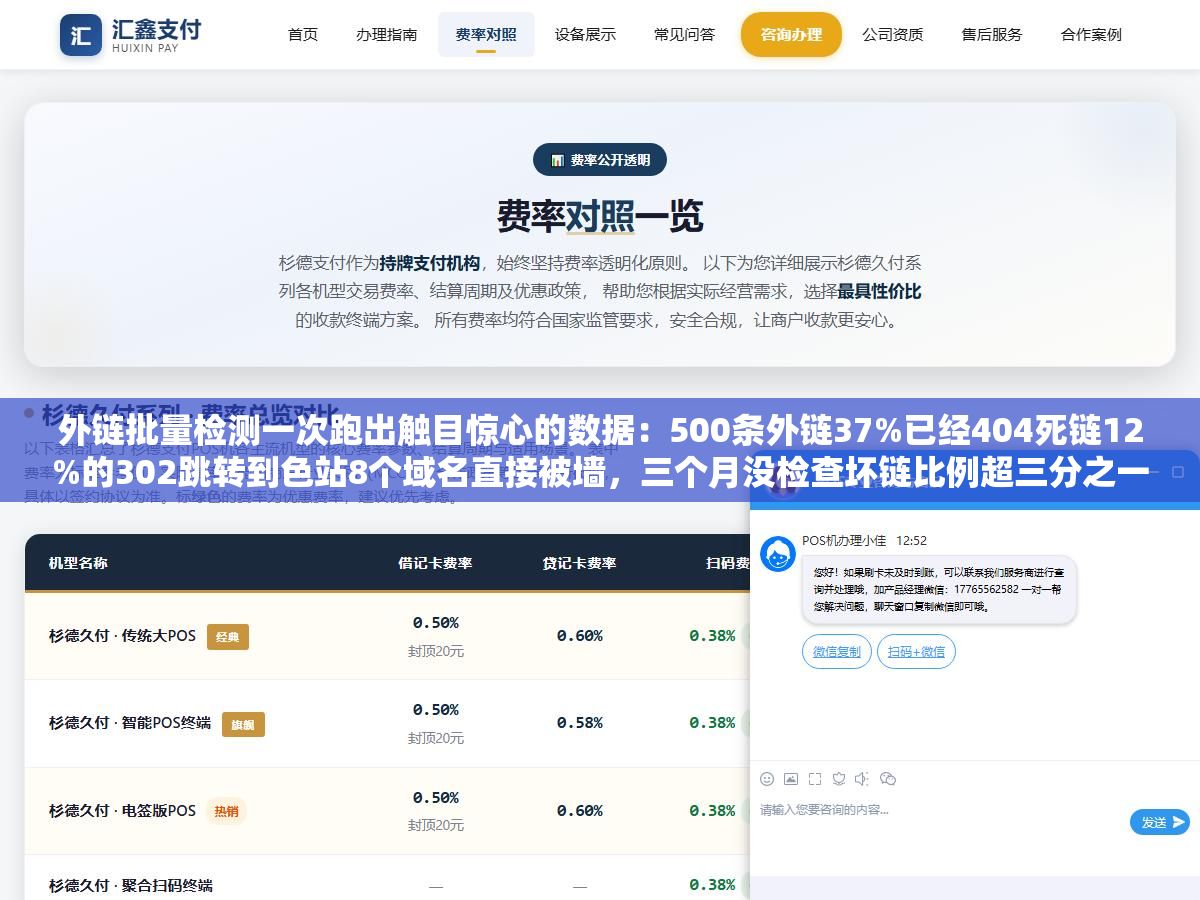Click the 费率公开透明 badge

point(600,160)
